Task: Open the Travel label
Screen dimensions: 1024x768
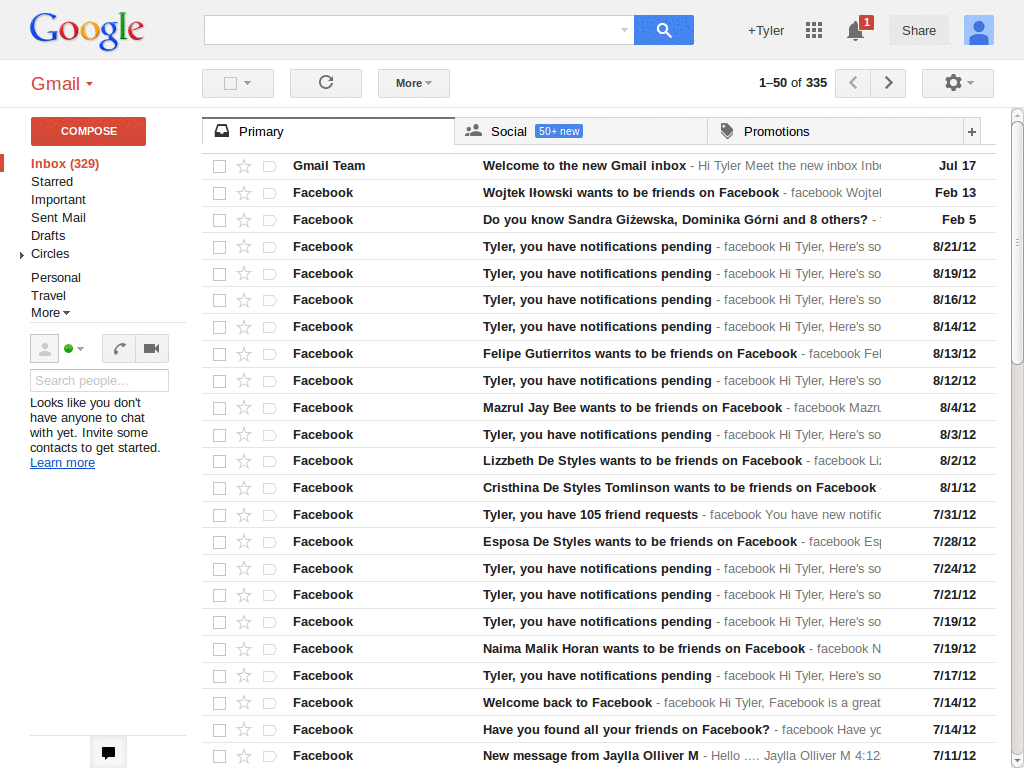Action: (48, 296)
